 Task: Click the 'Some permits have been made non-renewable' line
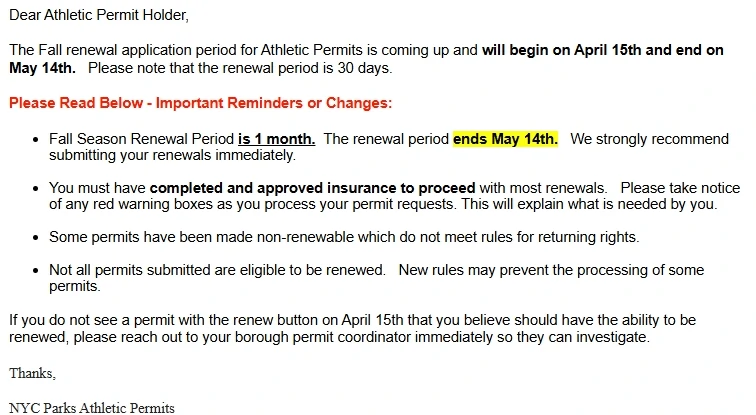(x=344, y=237)
